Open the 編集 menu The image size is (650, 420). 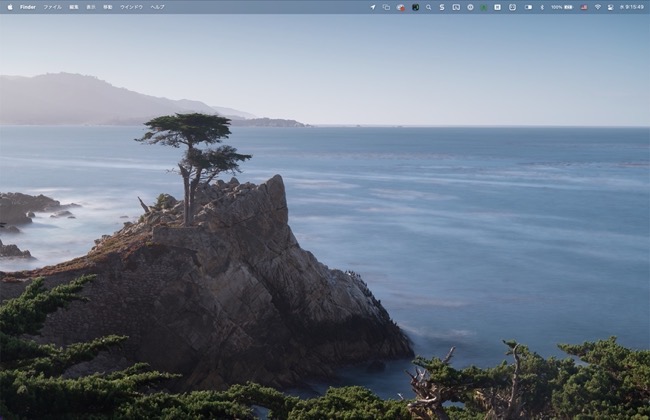click(74, 6)
